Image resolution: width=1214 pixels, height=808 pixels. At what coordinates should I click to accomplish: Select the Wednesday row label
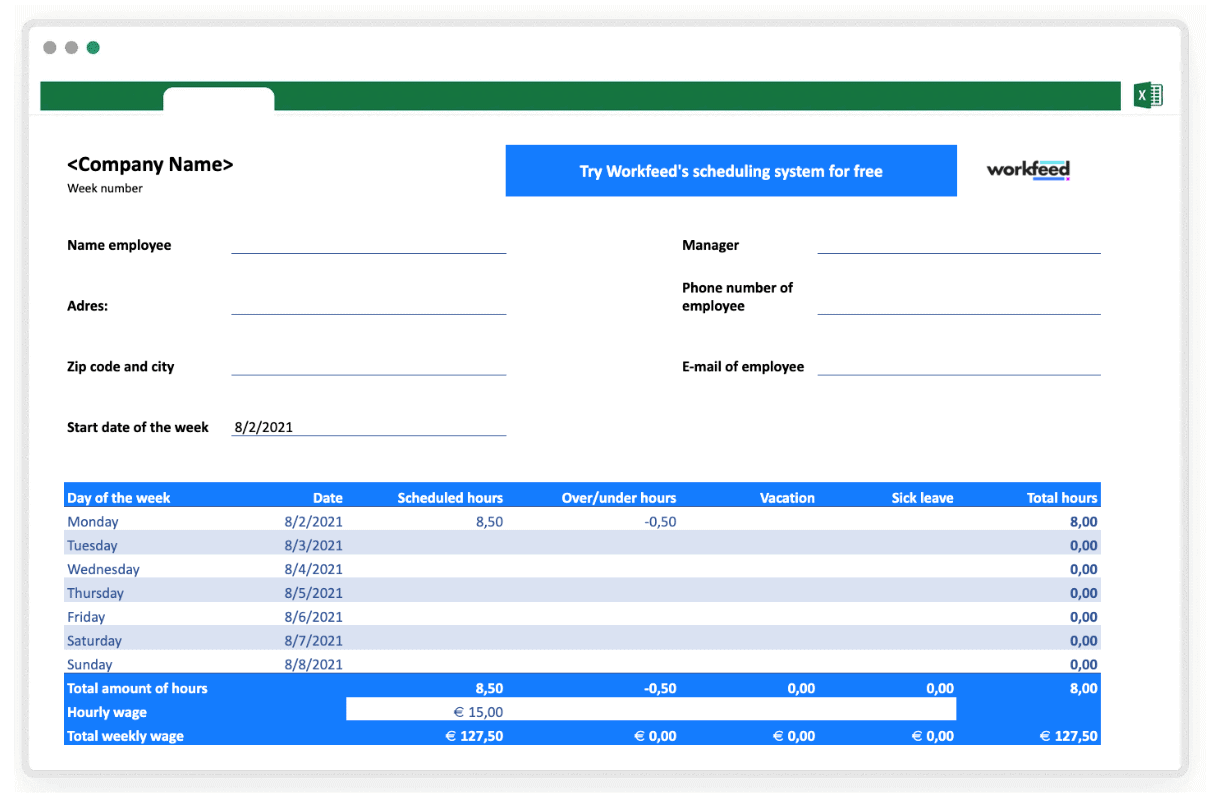point(103,569)
